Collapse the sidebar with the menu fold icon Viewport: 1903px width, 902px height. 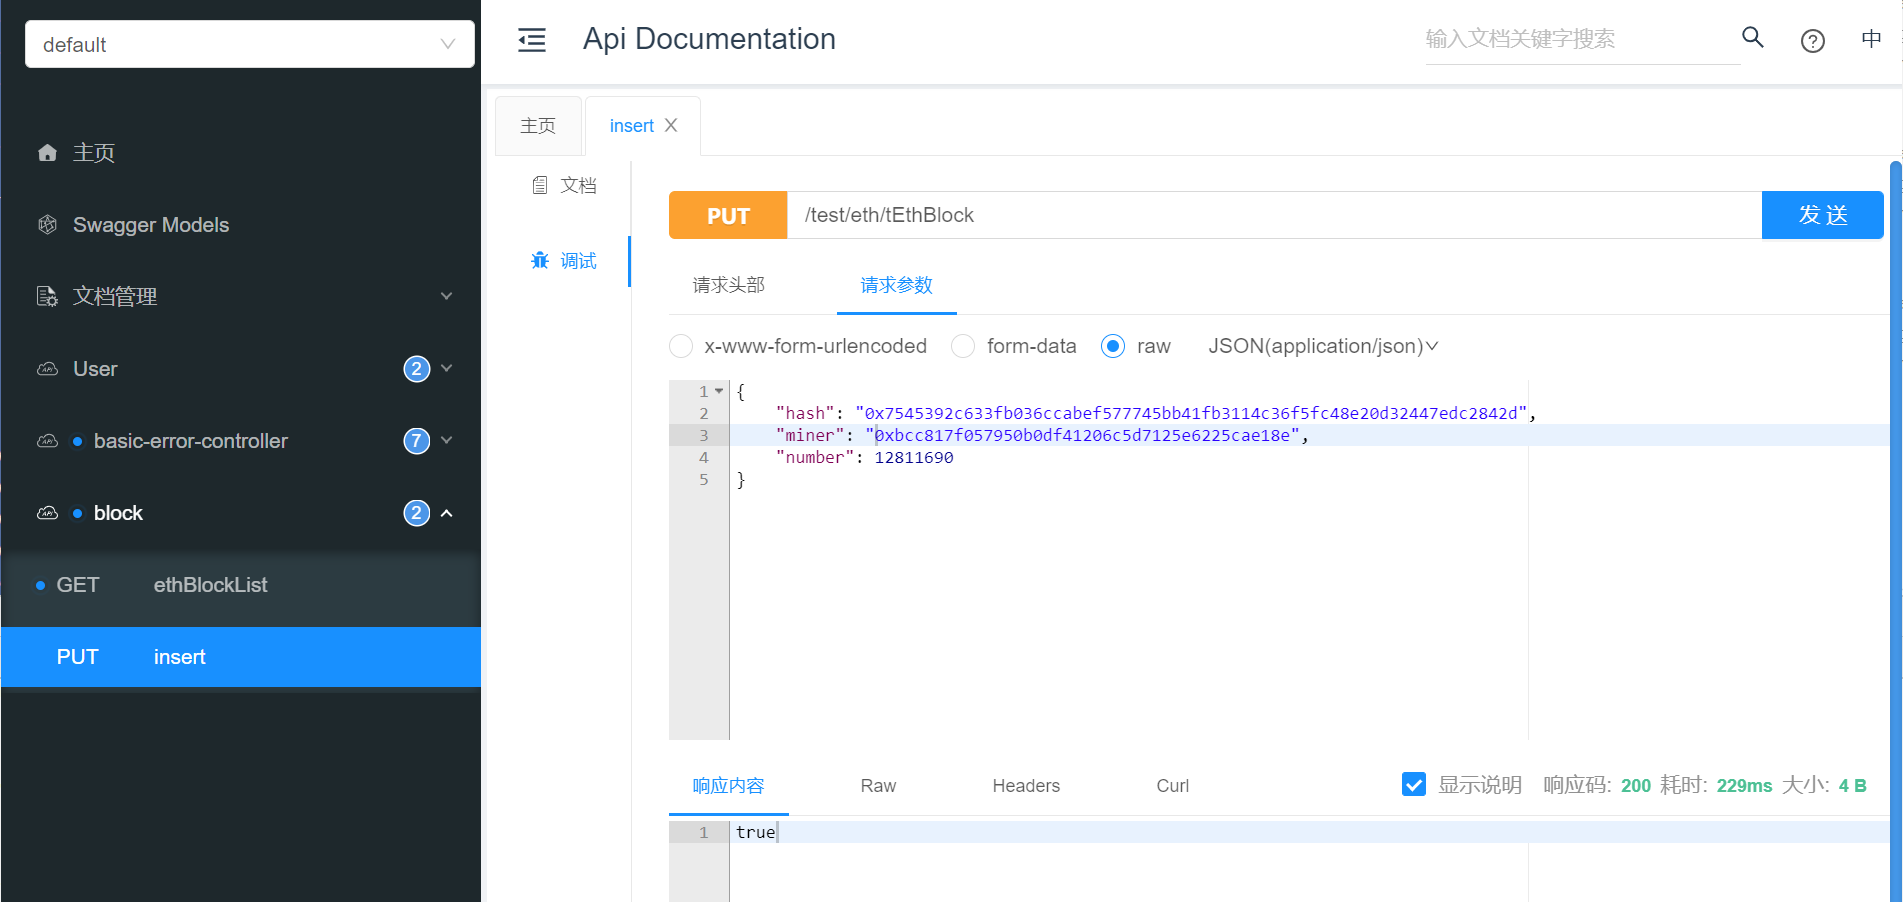[x=532, y=40]
